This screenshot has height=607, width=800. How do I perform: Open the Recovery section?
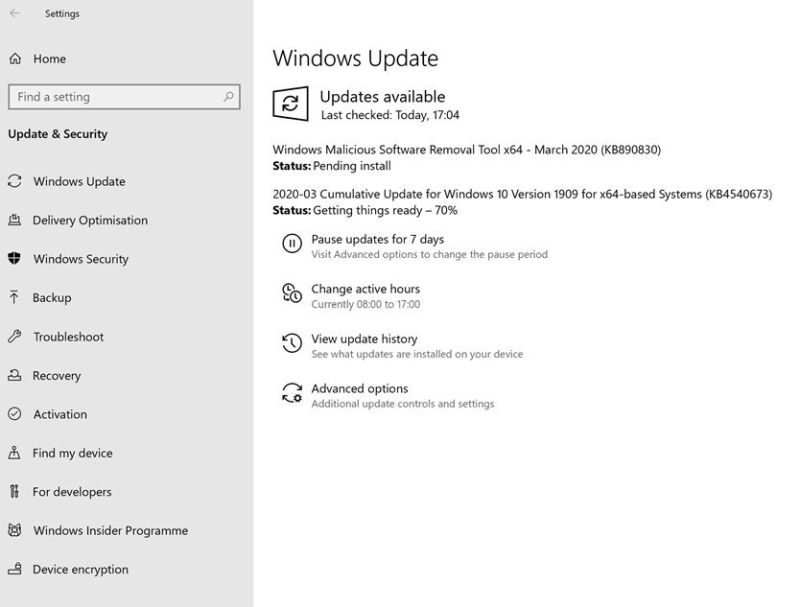[x=57, y=375]
